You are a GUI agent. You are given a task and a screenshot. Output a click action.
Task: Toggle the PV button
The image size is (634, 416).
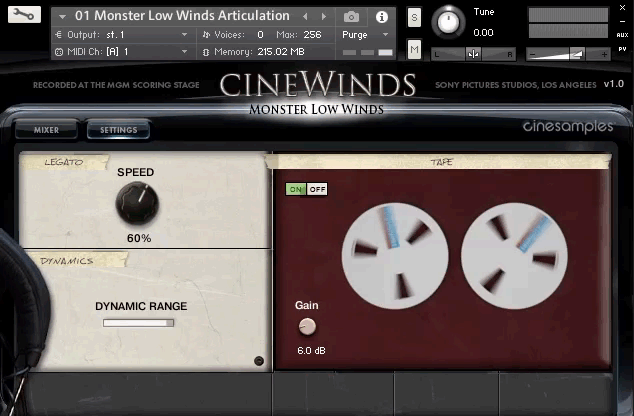(622, 49)
